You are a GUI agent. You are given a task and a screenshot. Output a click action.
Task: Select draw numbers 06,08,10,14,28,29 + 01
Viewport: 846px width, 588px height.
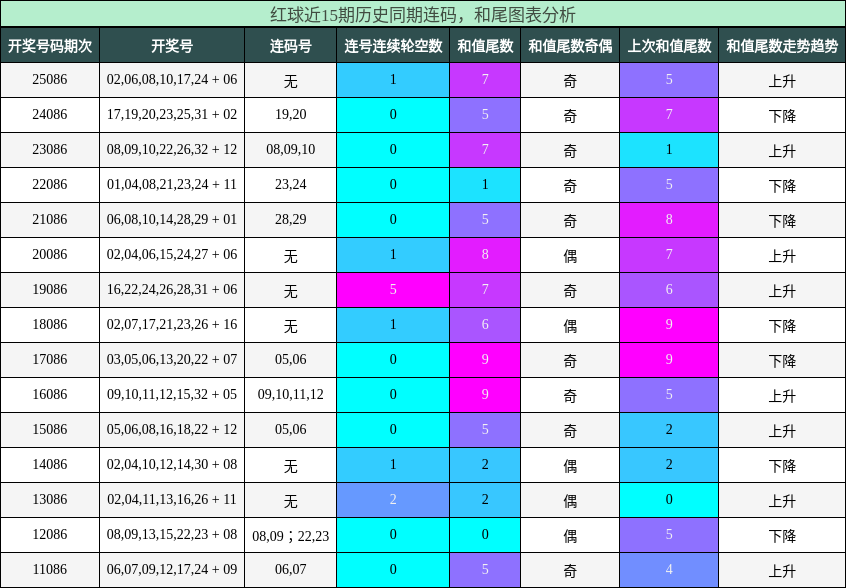pyautogui.click(x=172, y=220)
